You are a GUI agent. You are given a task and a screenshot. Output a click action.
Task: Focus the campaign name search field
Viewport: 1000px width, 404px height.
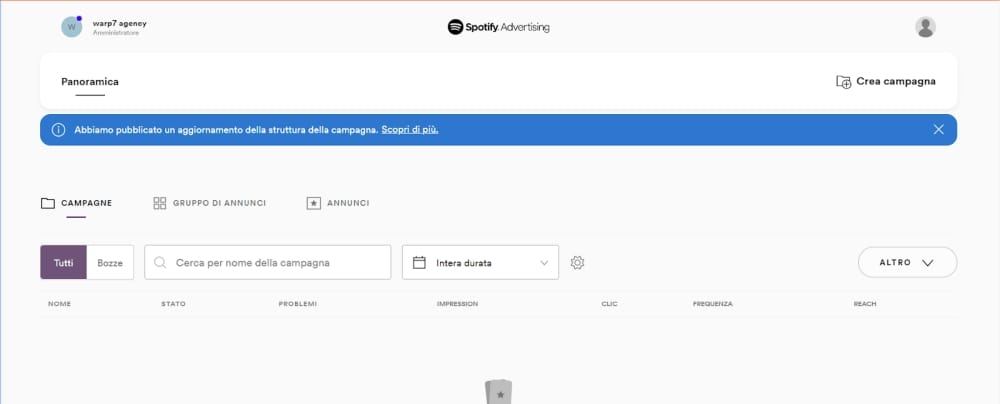tap(268, 262)
